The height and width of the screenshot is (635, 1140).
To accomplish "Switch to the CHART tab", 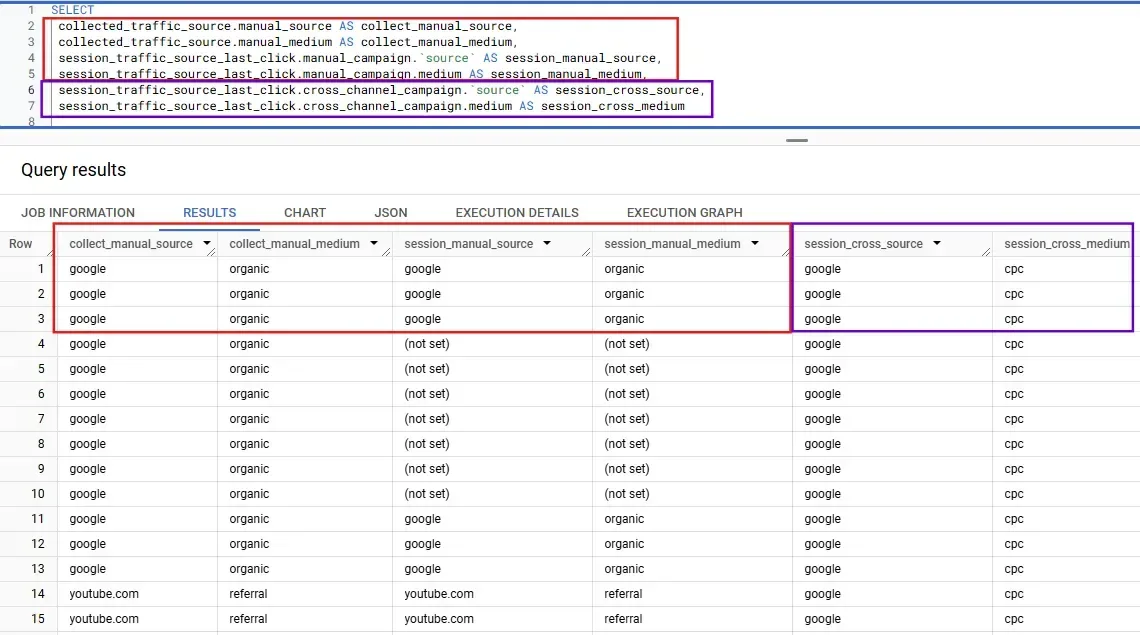I will click(x=305, y=212).
